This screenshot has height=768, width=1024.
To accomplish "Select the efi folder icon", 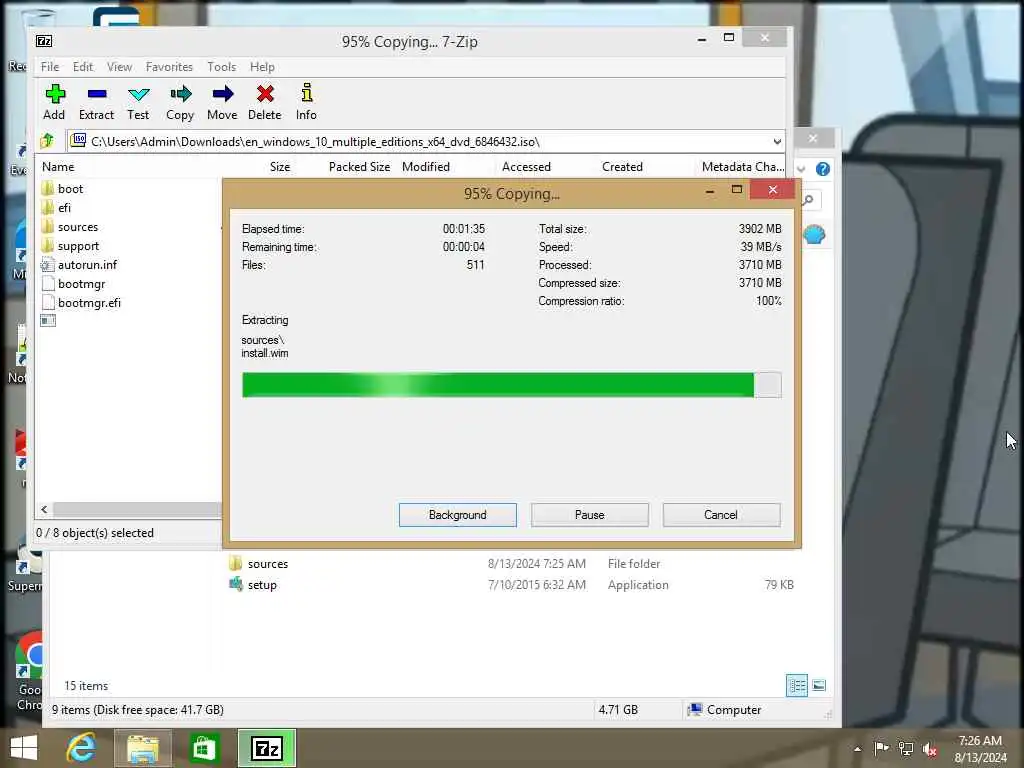I will click(x=48, y=208).
